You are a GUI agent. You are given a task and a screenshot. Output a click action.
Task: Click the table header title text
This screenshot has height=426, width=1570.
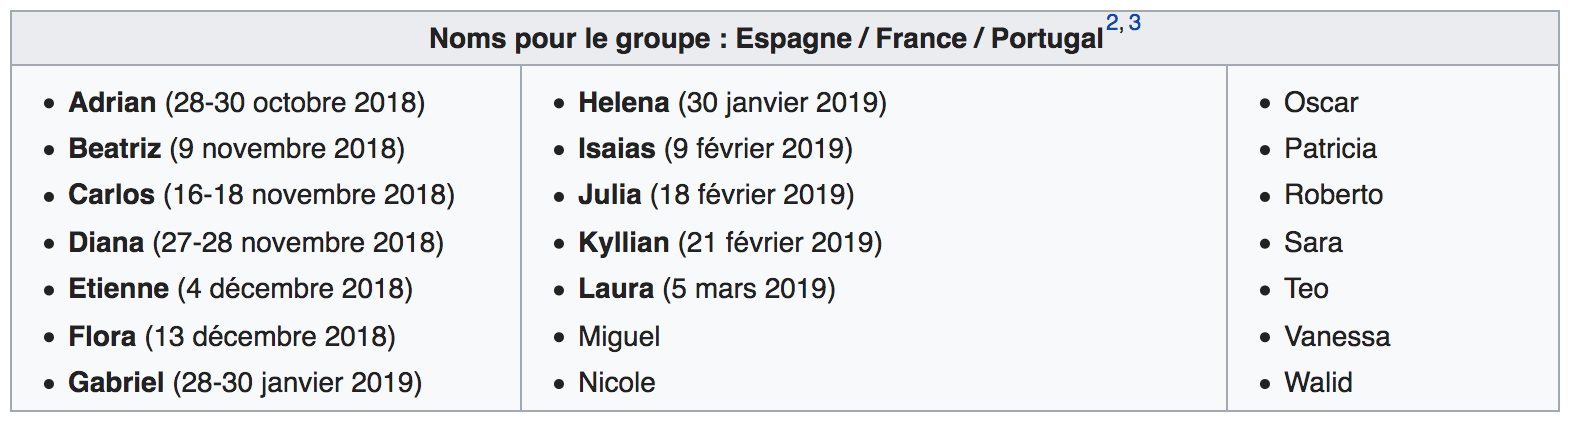[766, 39]
